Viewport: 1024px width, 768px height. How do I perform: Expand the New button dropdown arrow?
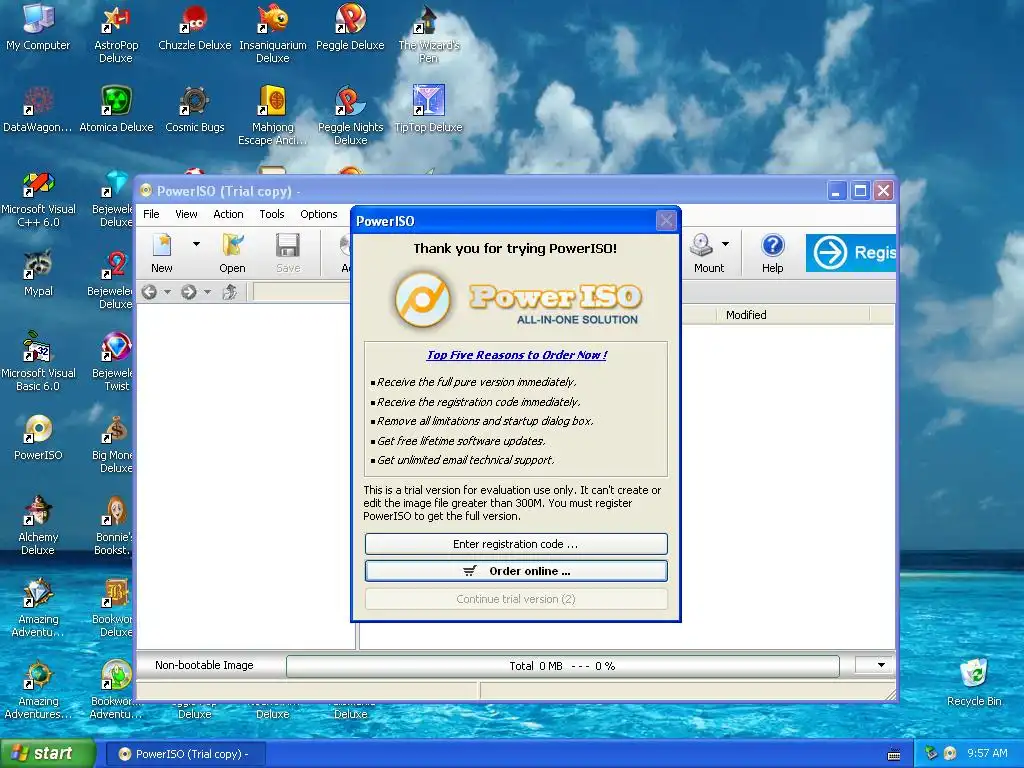196,244
